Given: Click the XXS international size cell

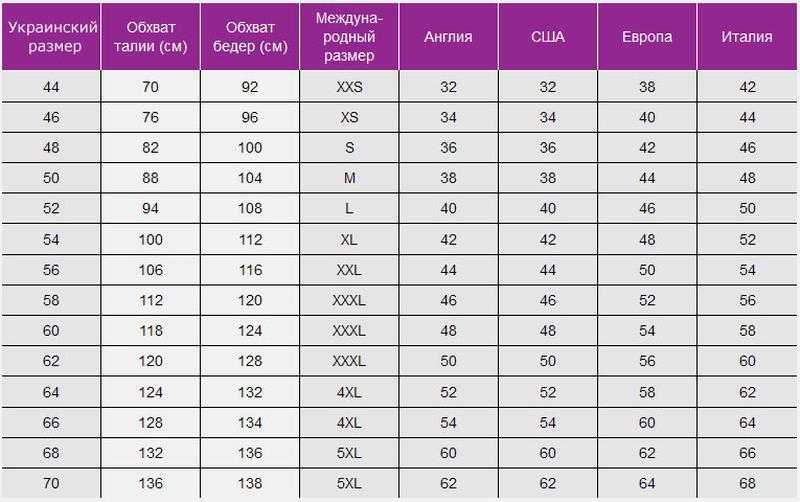Looking at the screenshot, I should [349, 87].
